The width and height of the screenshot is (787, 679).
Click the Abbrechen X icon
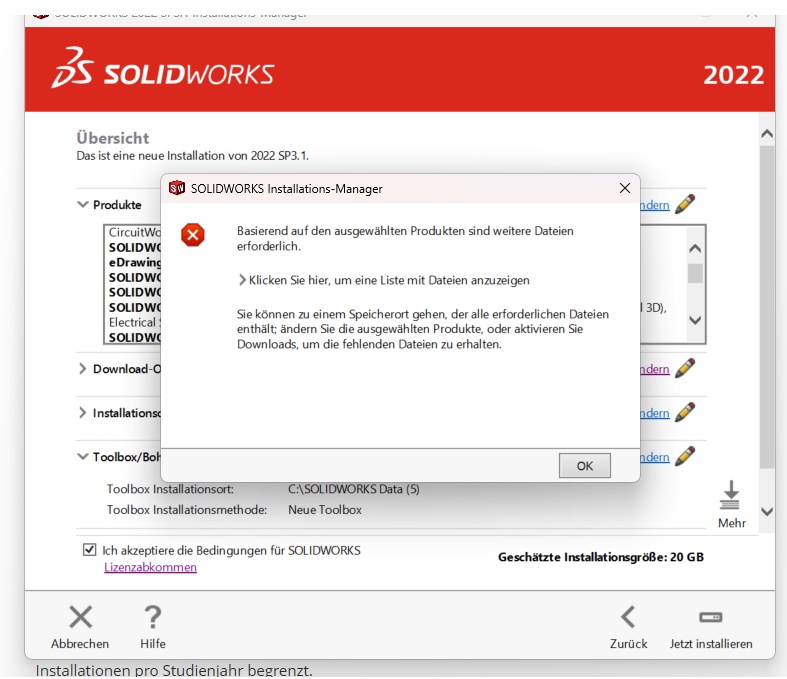point(81,617)
